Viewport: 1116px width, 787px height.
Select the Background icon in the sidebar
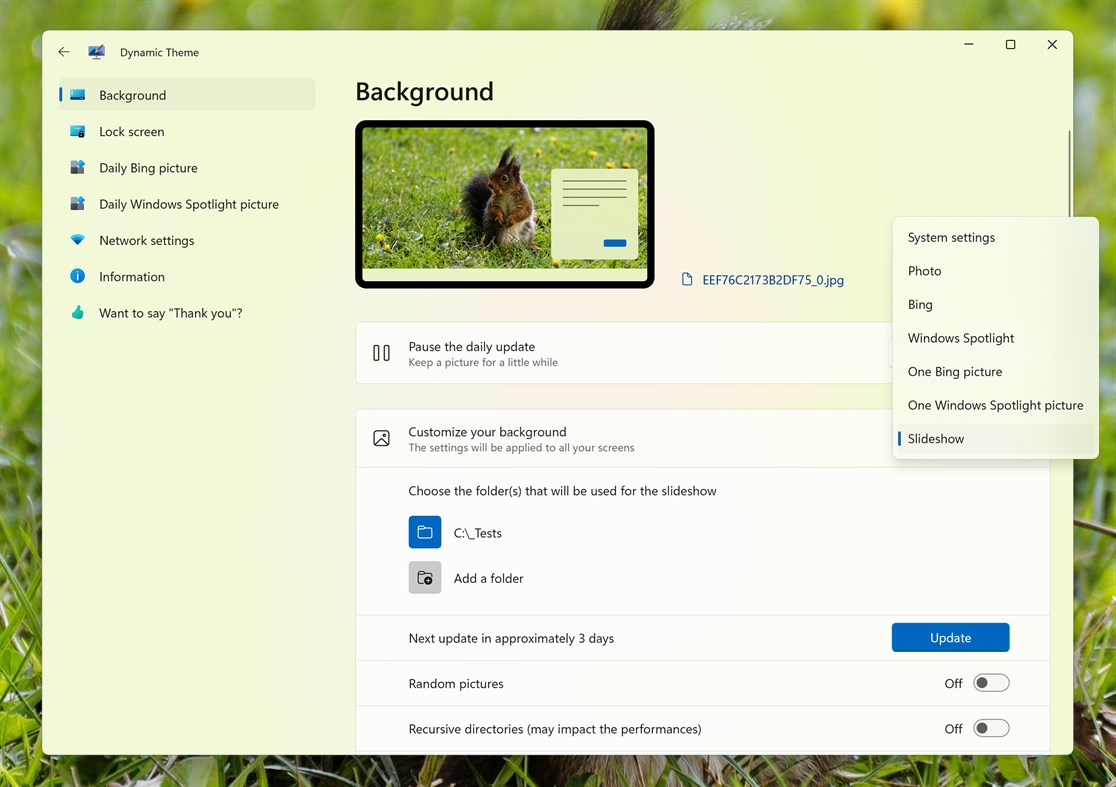(78, 94)
